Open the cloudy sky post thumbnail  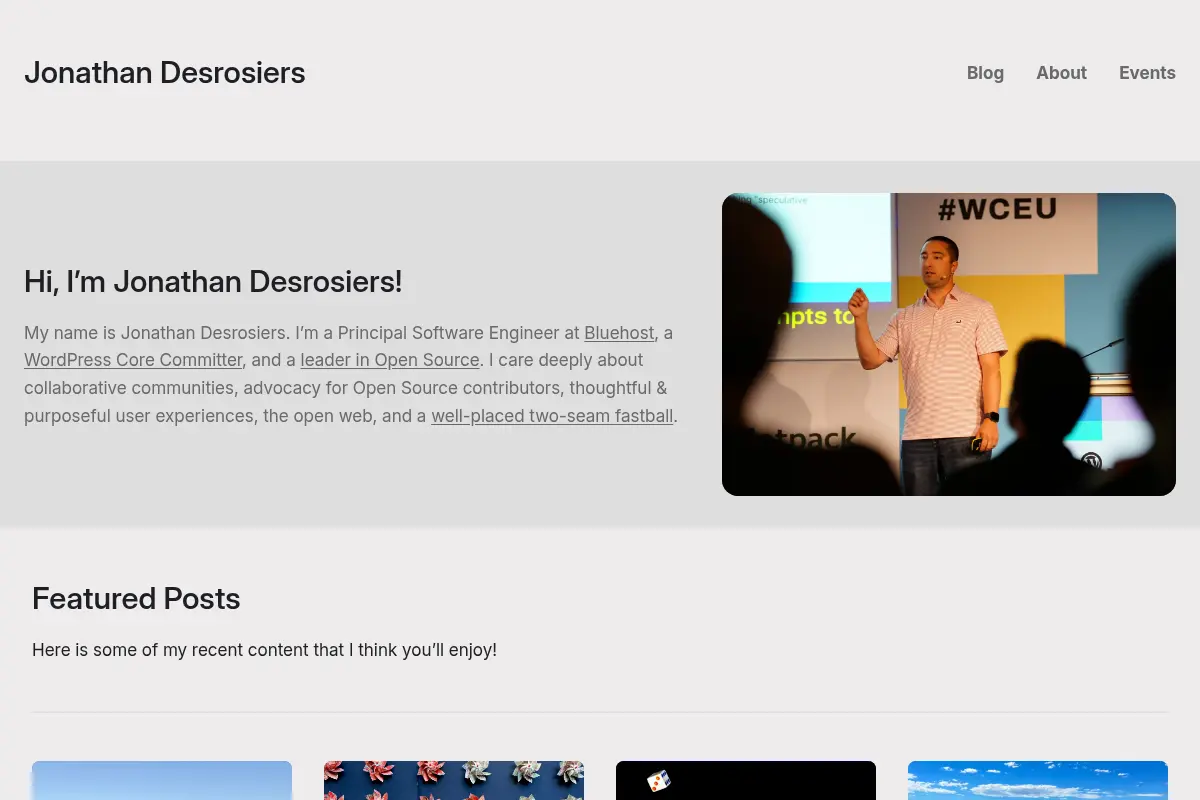1038,781
